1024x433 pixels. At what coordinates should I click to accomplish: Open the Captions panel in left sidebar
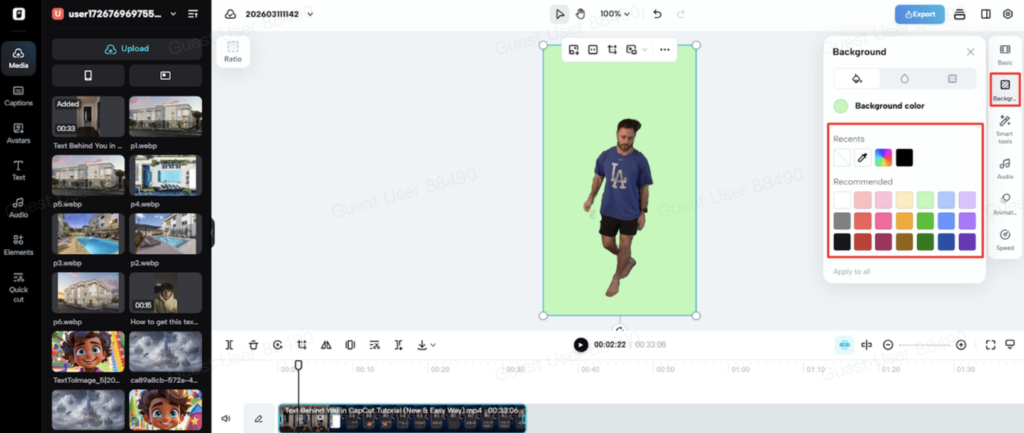pos(18,95)
